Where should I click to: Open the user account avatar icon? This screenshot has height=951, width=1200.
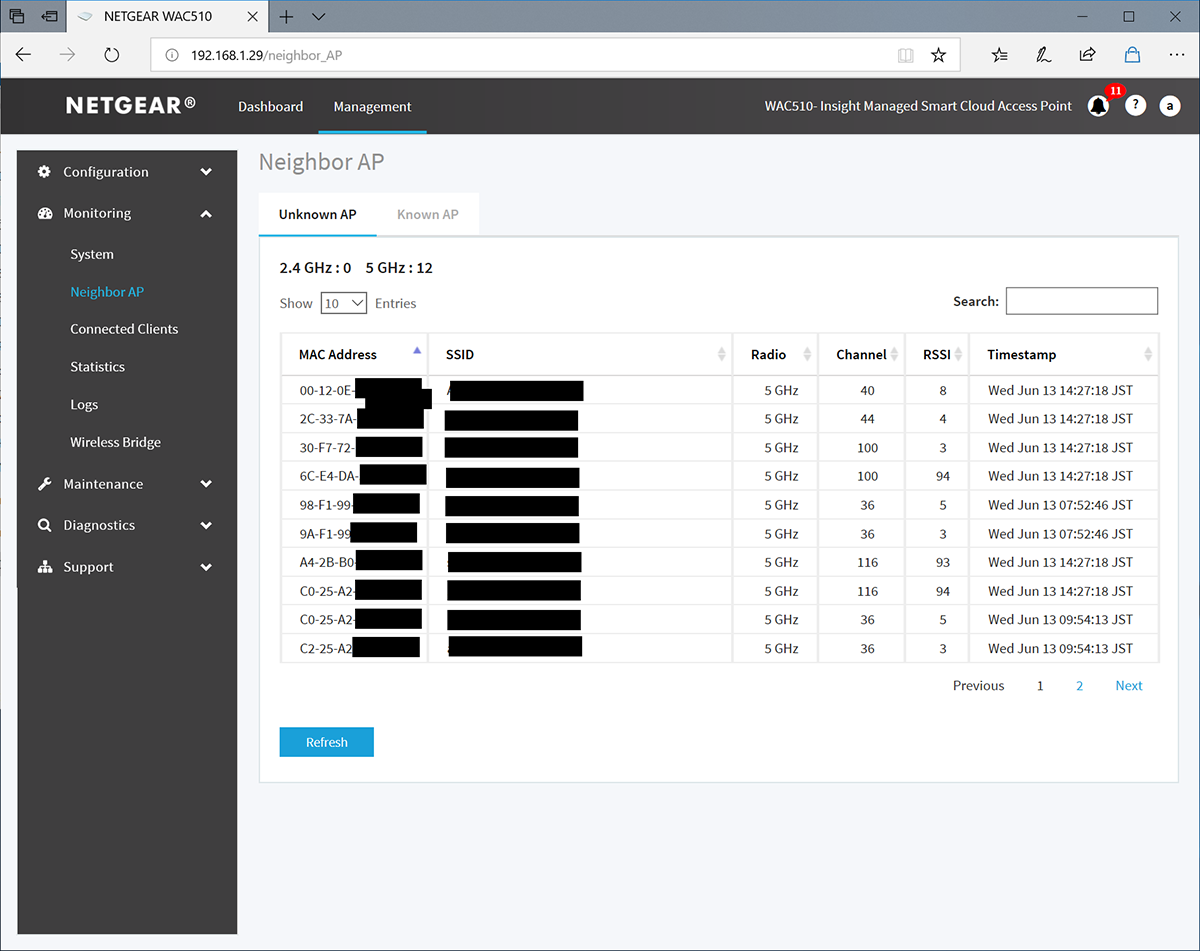1170,106
